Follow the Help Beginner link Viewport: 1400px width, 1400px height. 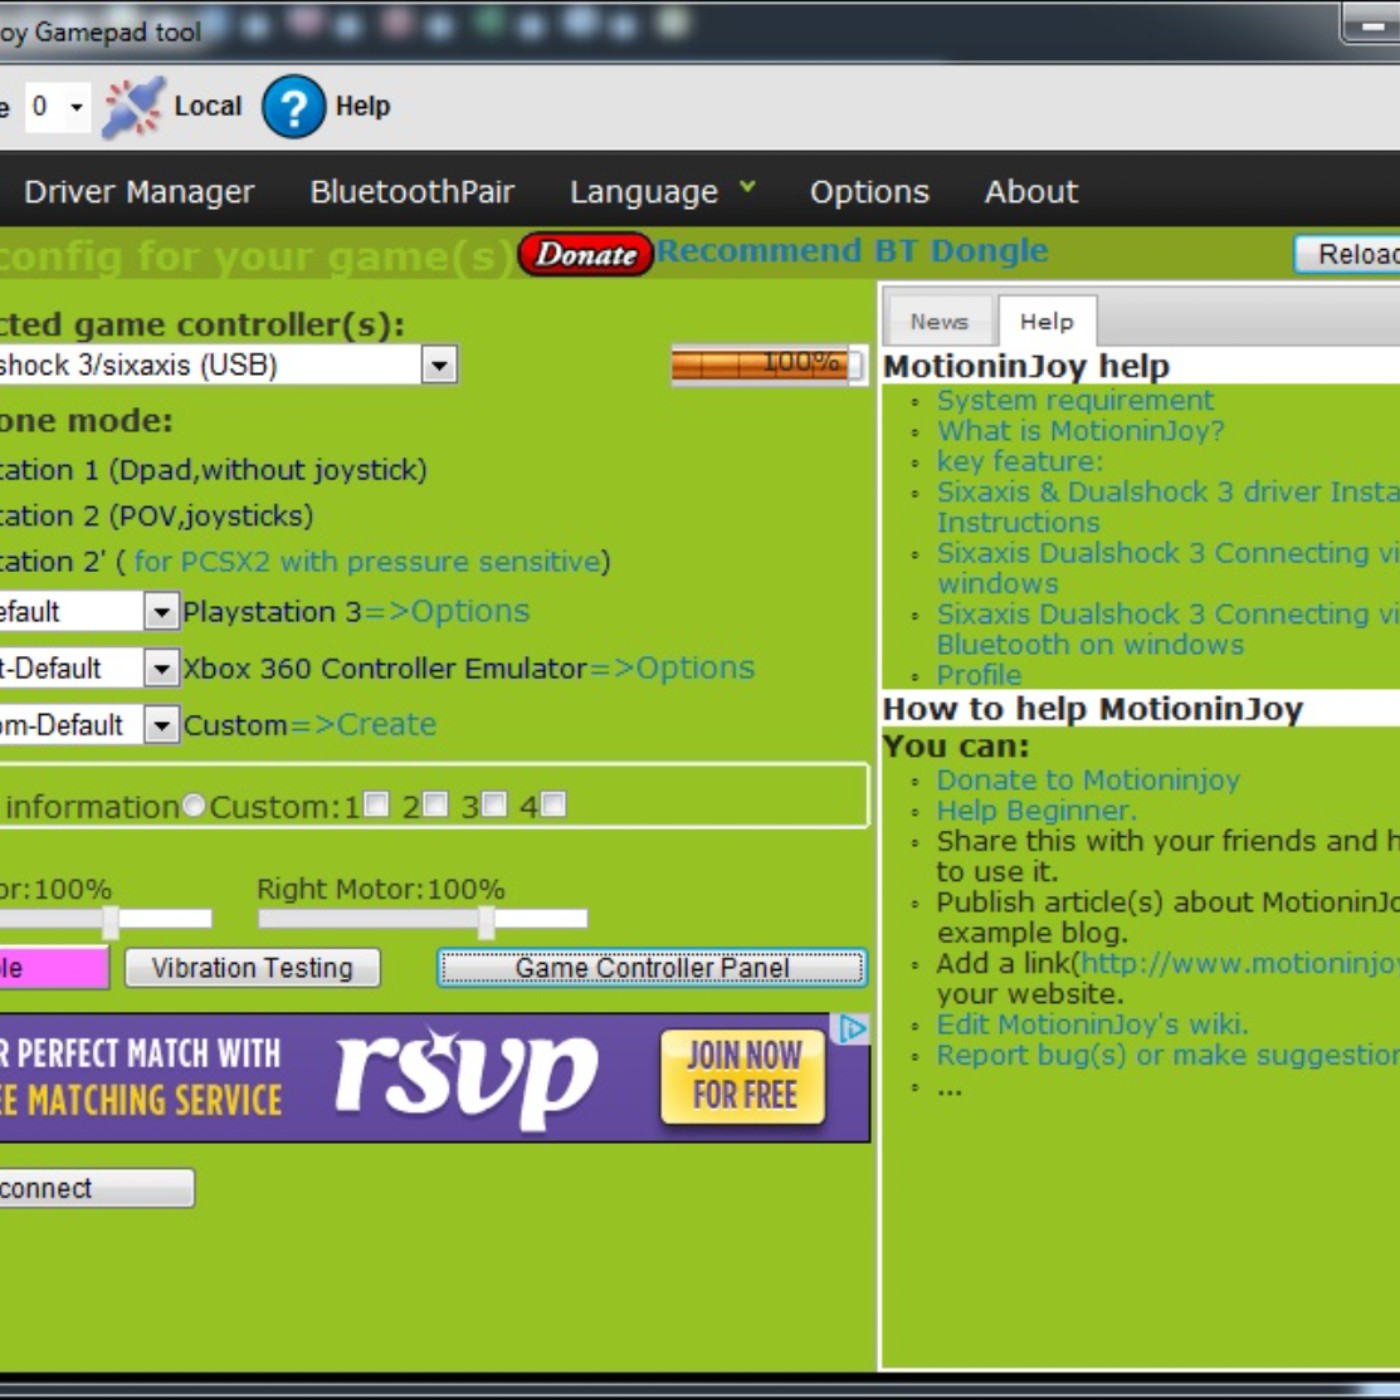(x=1036, y=810)
